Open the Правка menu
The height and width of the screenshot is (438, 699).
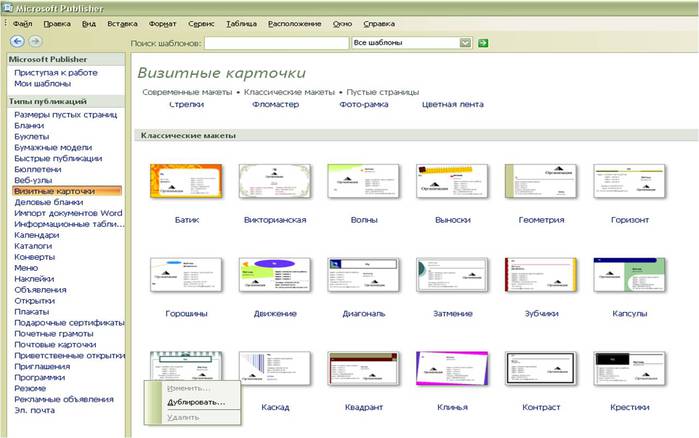tap(57, 24)
